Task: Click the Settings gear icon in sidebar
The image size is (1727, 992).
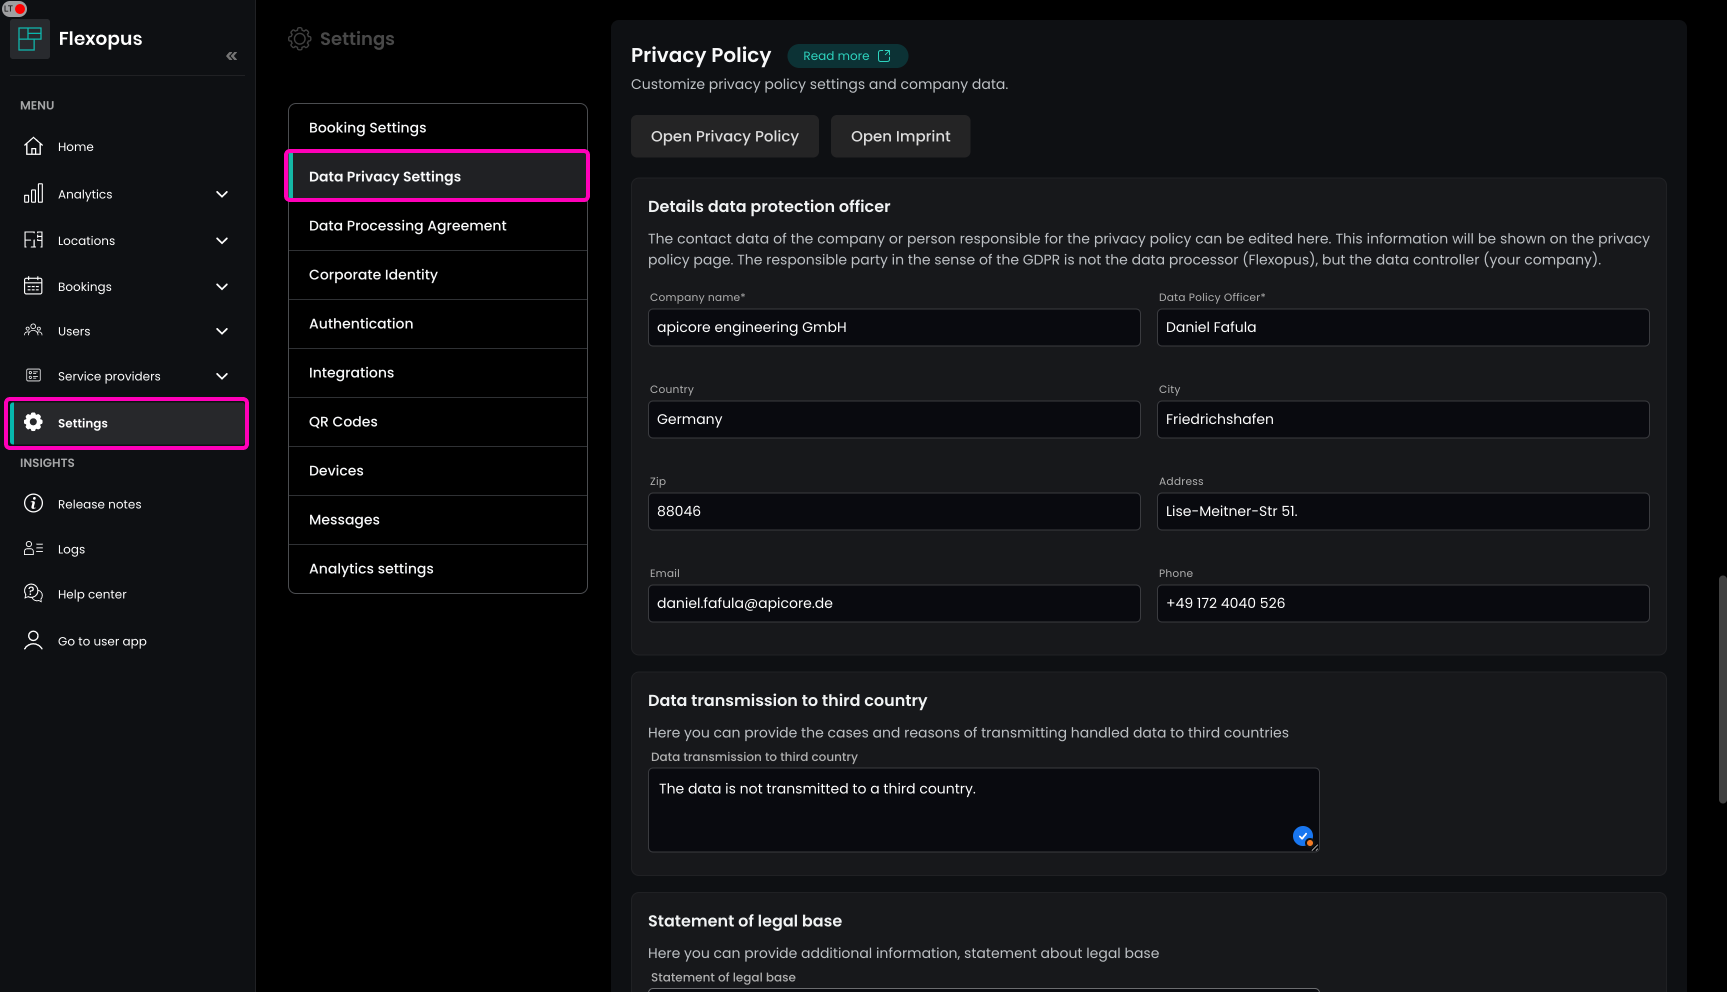Action: pyautogui.click(x=33, y=422)
